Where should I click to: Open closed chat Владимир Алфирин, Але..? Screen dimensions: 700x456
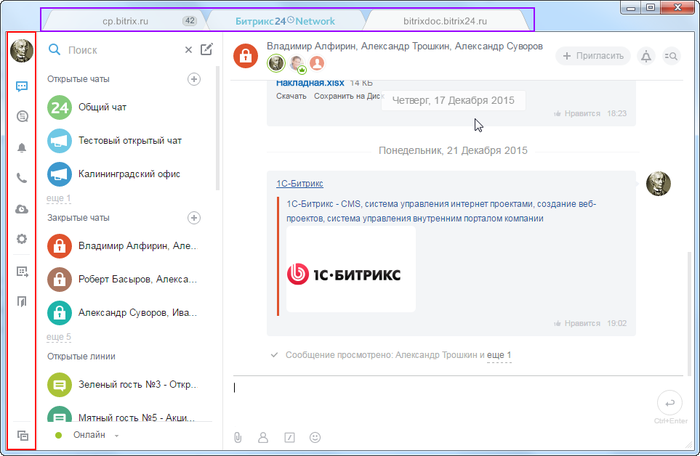124,246
